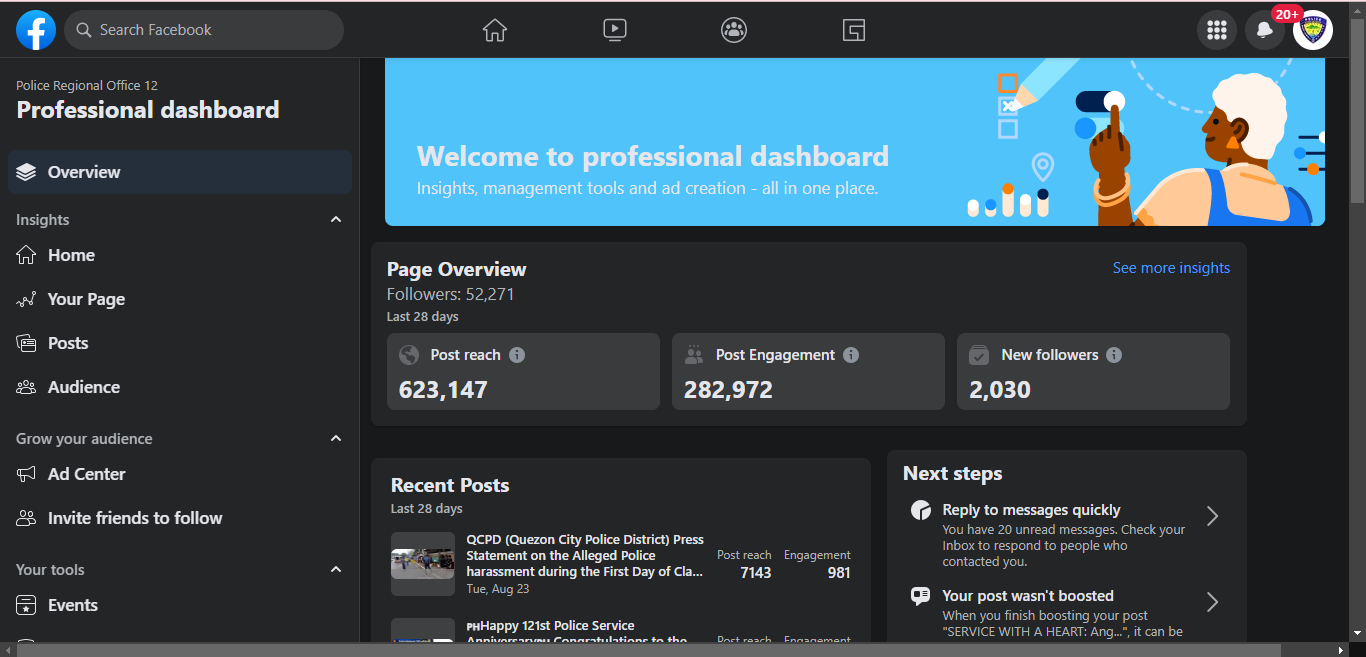Open the QCPD Press Statement post title
The height and width of the screenshot is (657, 1366).
tap(585, 556)
